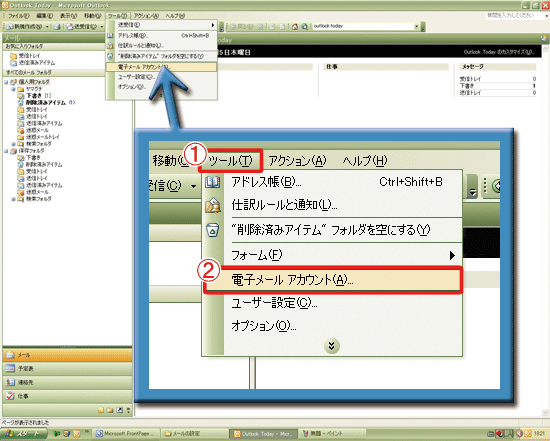Open the ヘルプ menu
The width and height of the screenshot is (550, 441).
[x=175, y=16]
